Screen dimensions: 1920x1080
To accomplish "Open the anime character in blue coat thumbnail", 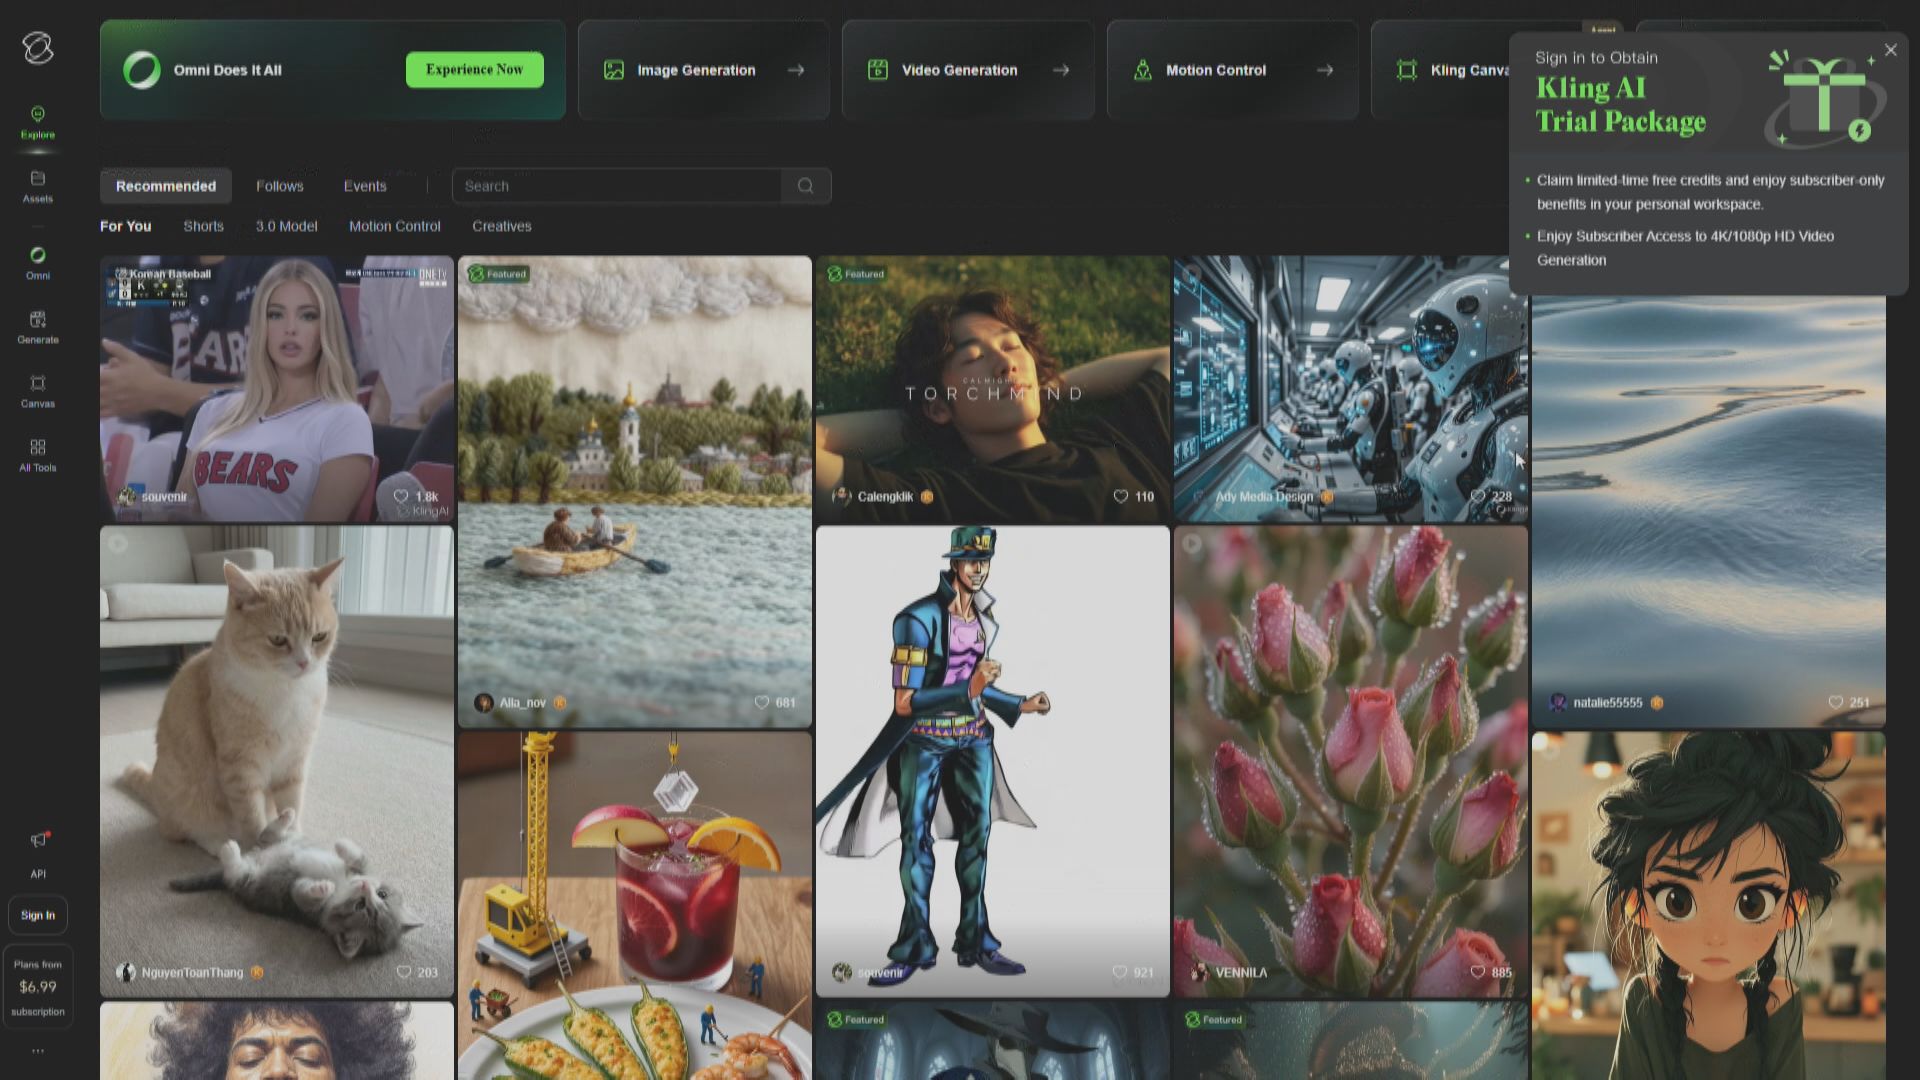I will 993,762.
